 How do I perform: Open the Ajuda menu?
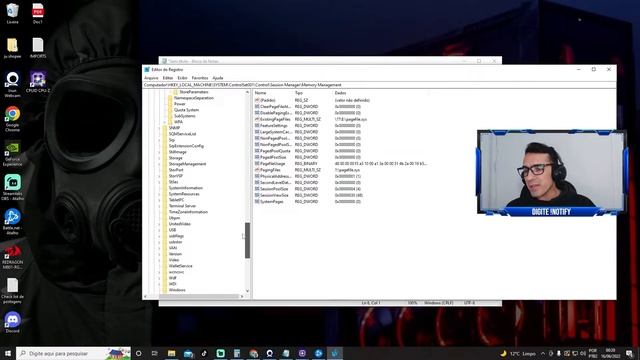click(218, 78)
